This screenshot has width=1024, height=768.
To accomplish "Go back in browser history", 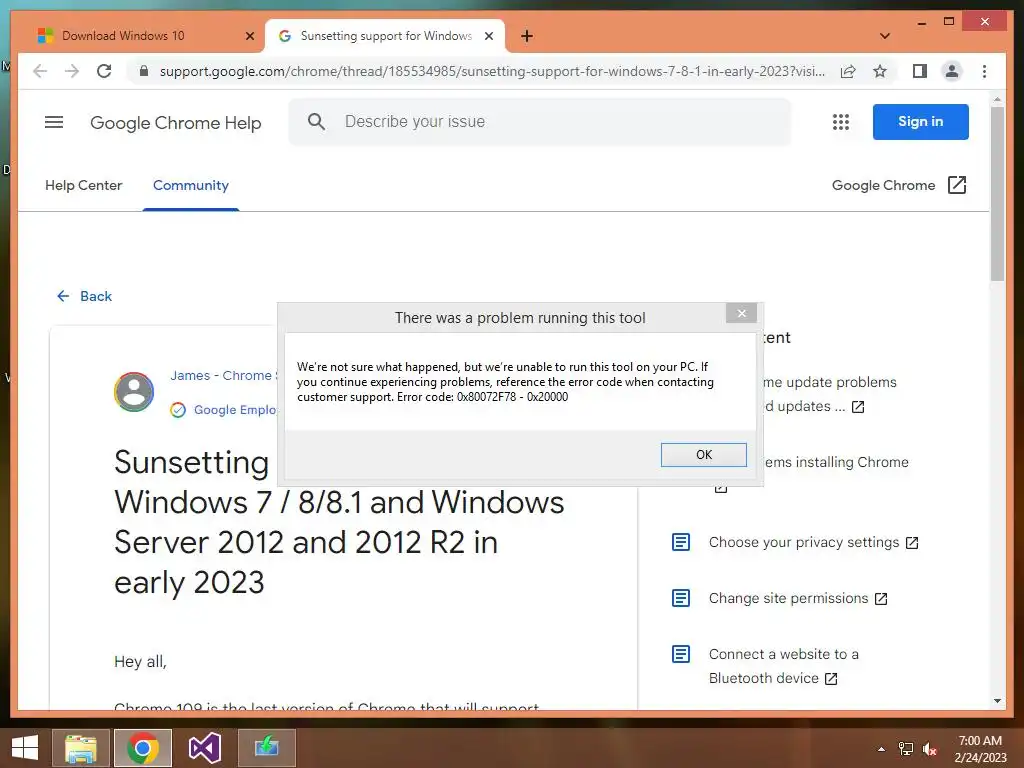I will coord(40,71).
